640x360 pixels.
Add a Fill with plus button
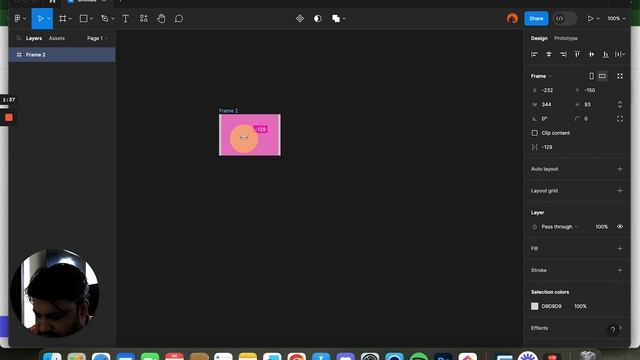[x=620, y=249]
